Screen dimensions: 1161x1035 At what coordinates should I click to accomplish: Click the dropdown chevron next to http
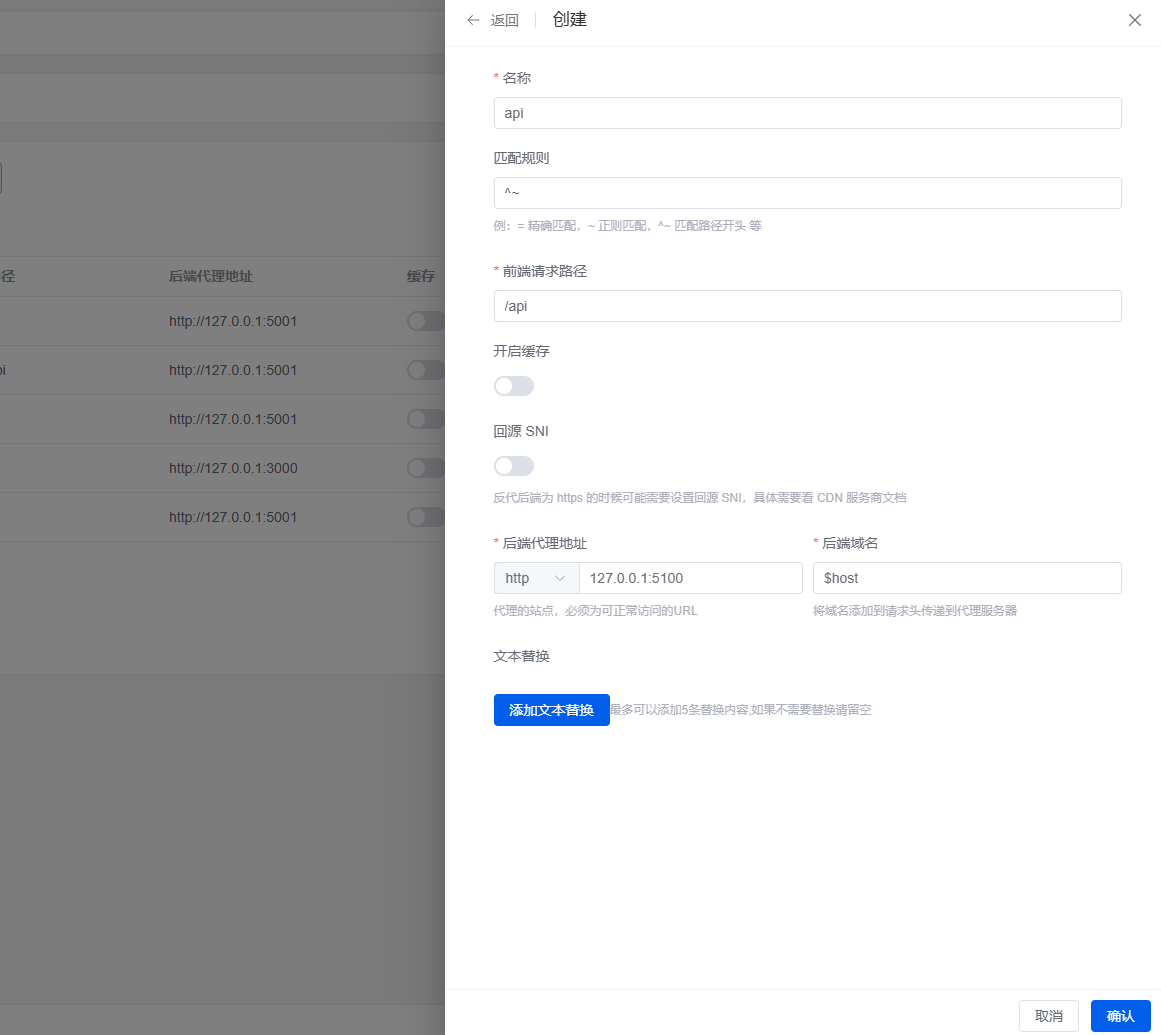click(560, 578)
